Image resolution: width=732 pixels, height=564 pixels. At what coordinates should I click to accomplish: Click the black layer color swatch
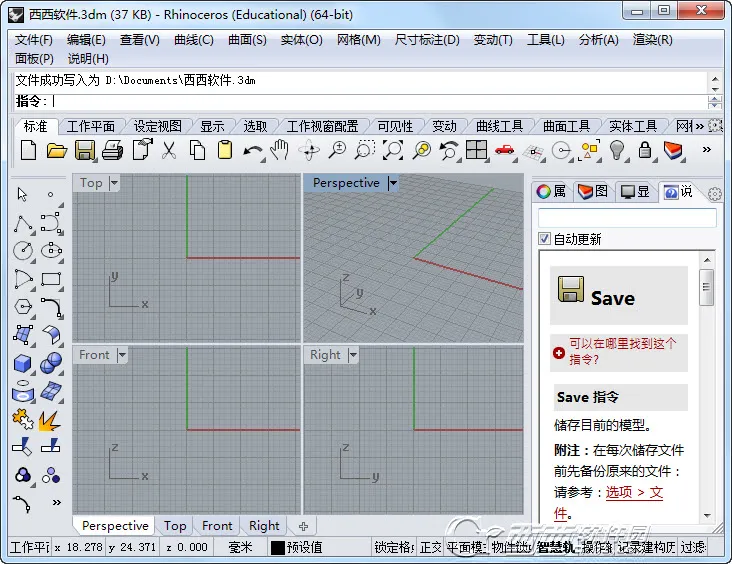click(278, 548)
